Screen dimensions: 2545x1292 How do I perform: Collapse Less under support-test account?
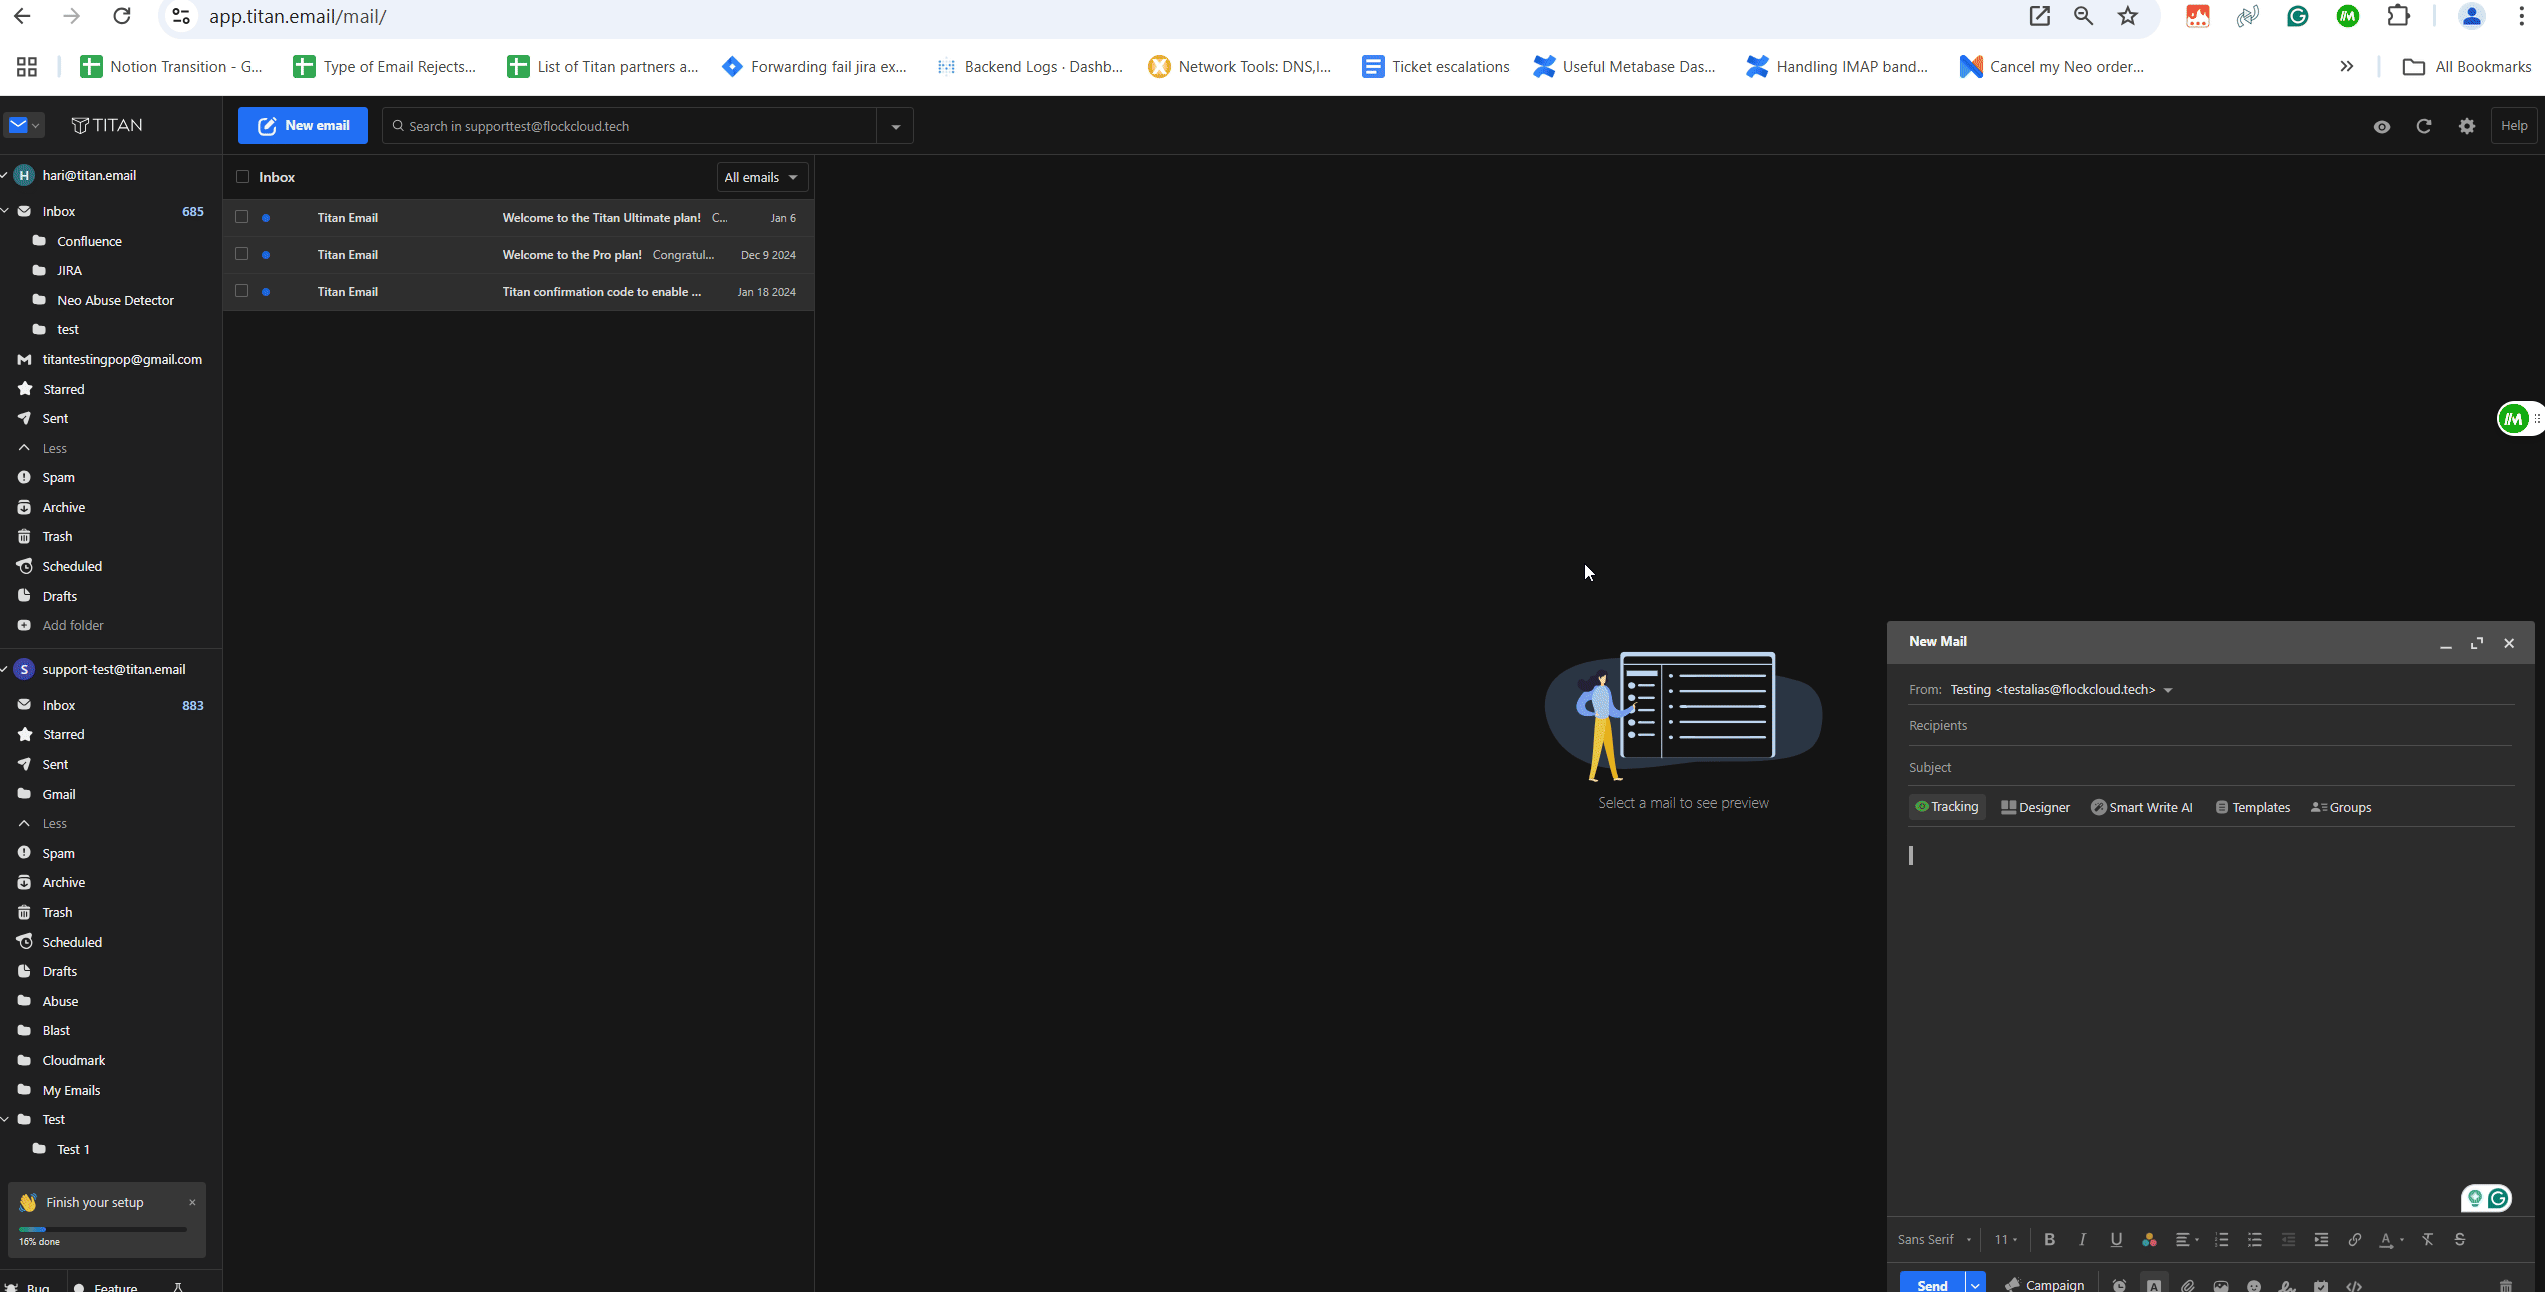[x=43, y=824]
